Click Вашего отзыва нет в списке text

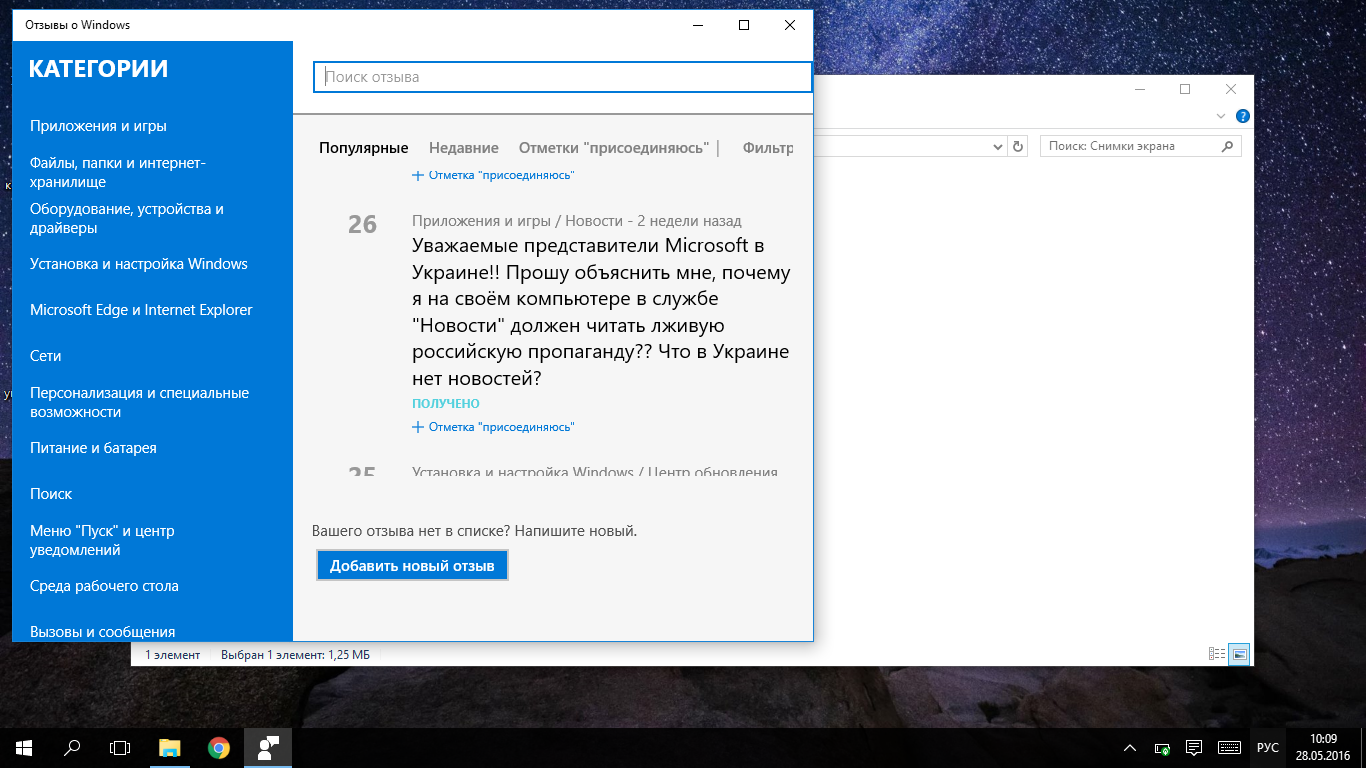coord(474,531)
